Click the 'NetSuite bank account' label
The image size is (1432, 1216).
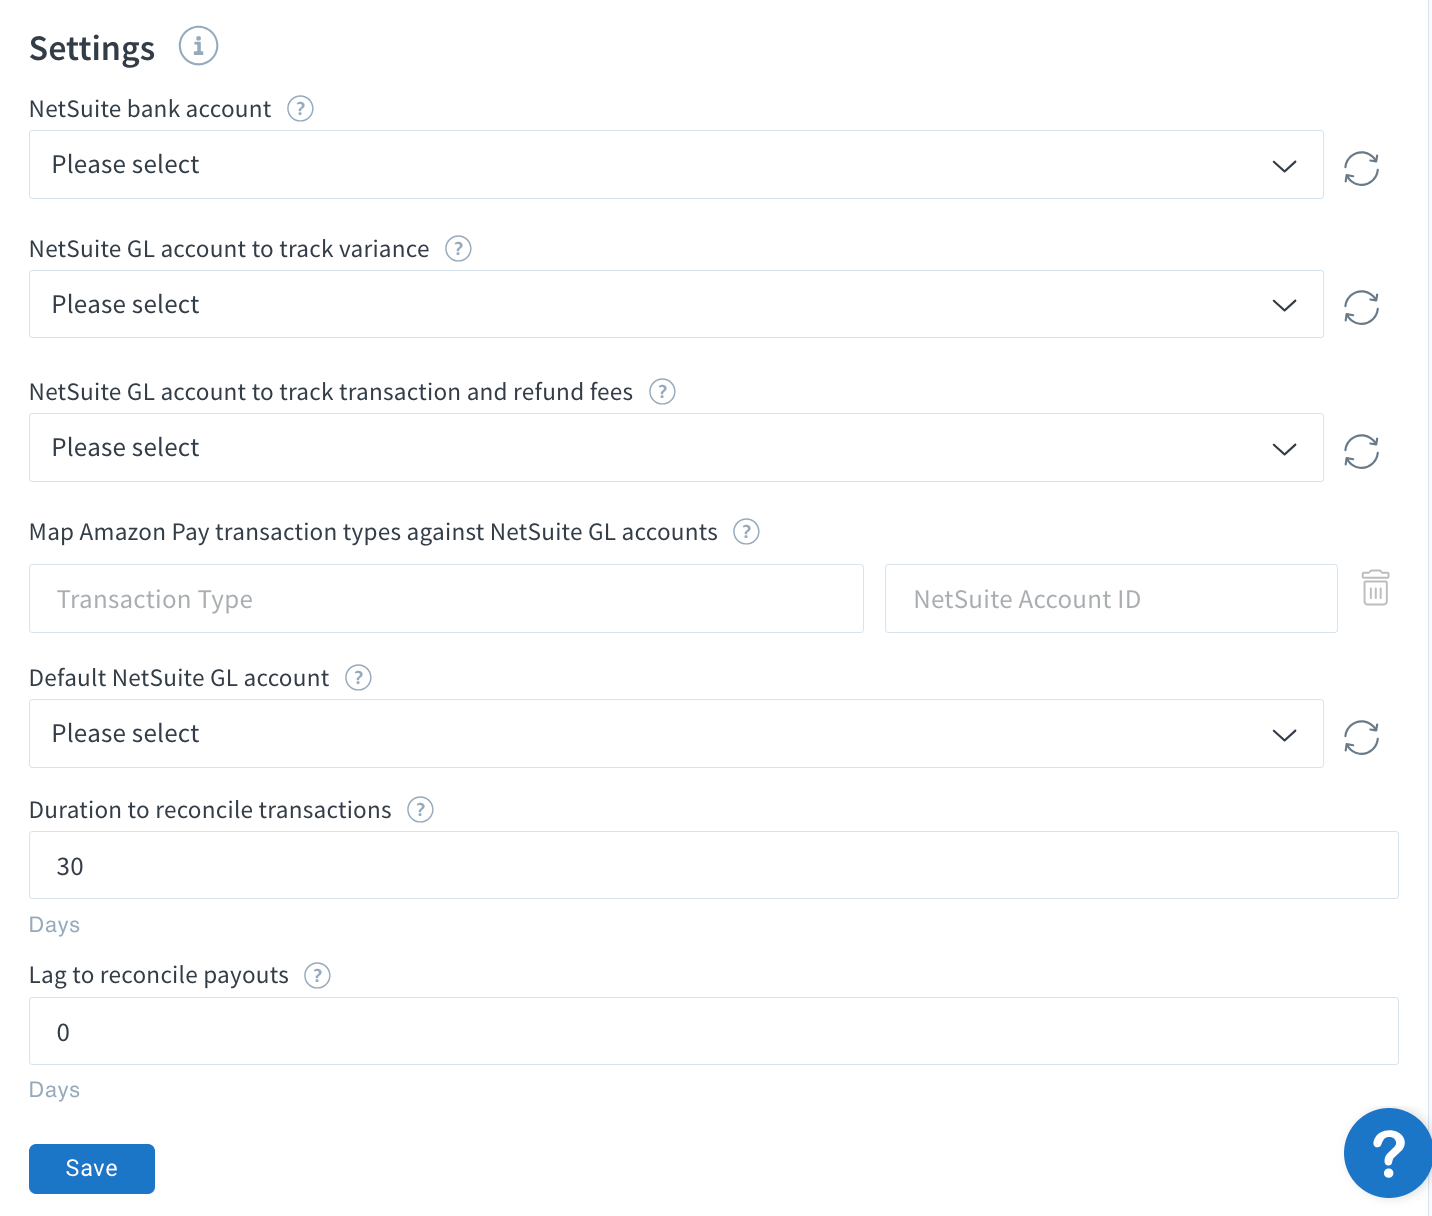(150, 109)
